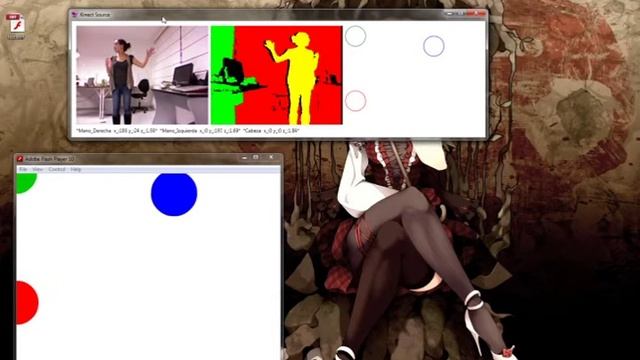The width and height of the screenshot is (640, 360).
Task: Minimize the Kinect Source window
Action: (x=450, y=14)
